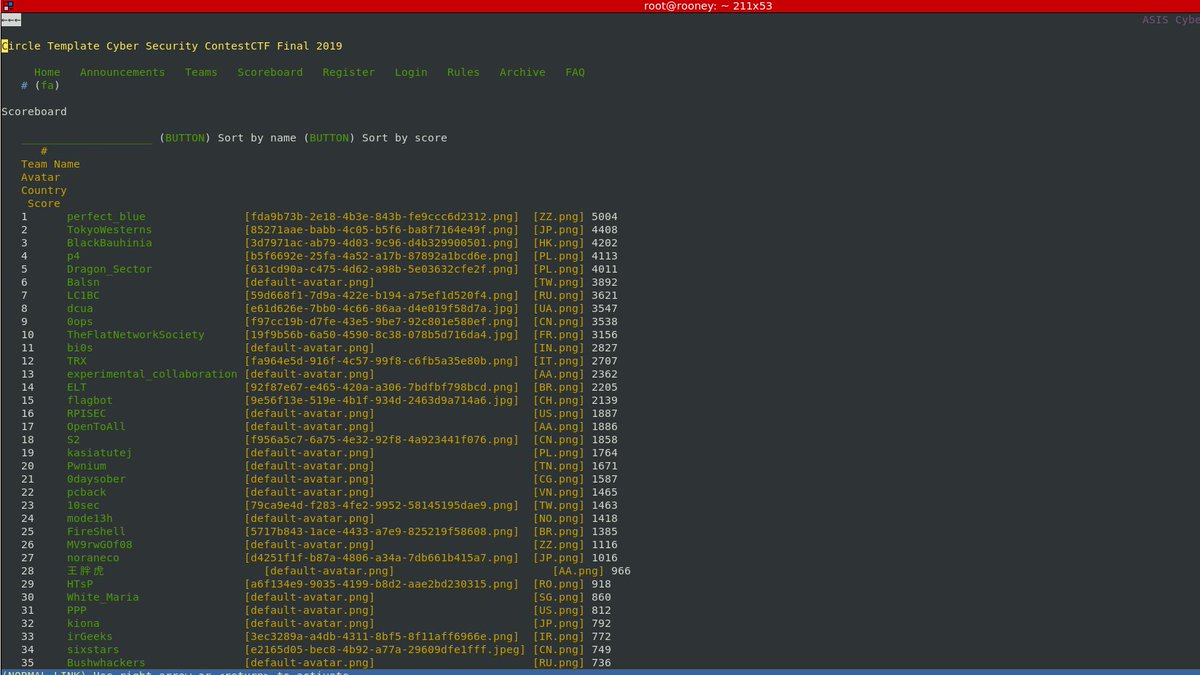Click score 3892 for Balsn
The height and width of the screenshot is (675, 1200).
click(605, 282)
